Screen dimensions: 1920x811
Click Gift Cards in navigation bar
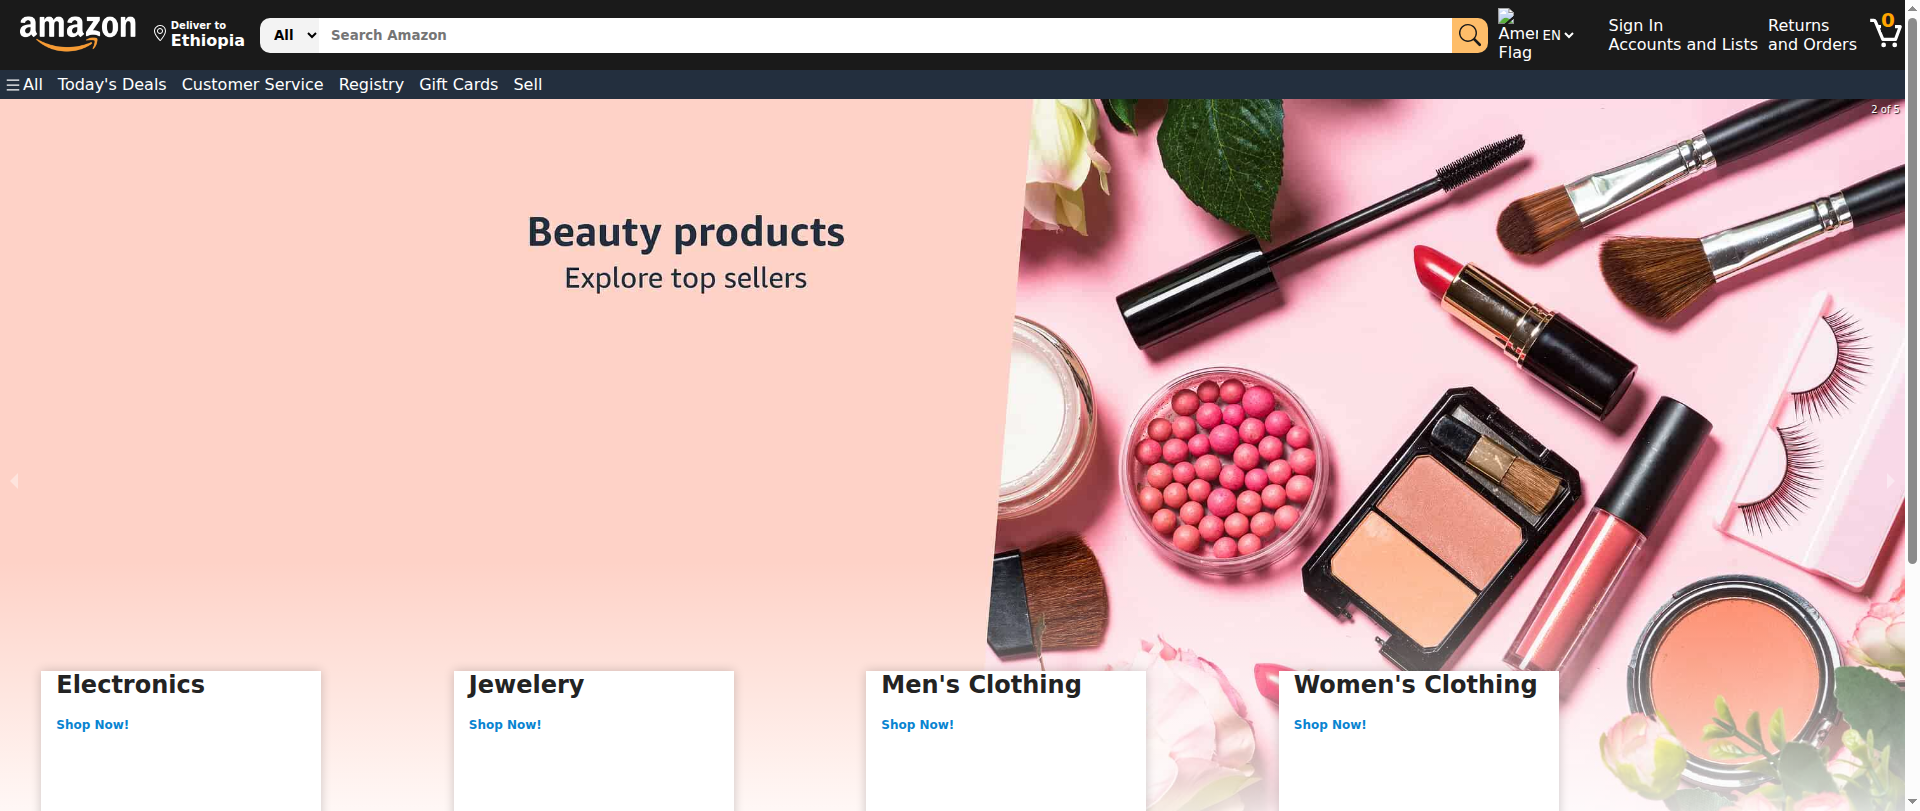click(x=458, y=85)
